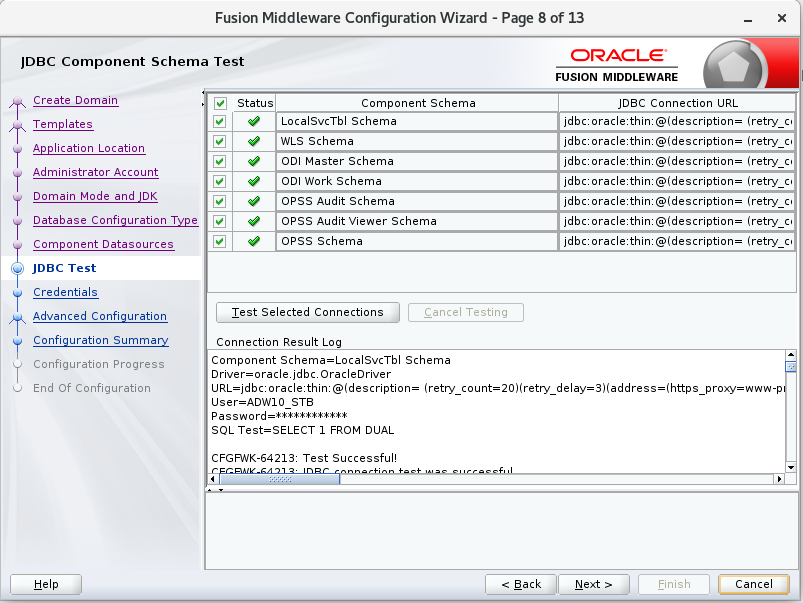Open Help
Image resolution: width=803 pixels, height=603 pixels.
[x=46, y=585]
